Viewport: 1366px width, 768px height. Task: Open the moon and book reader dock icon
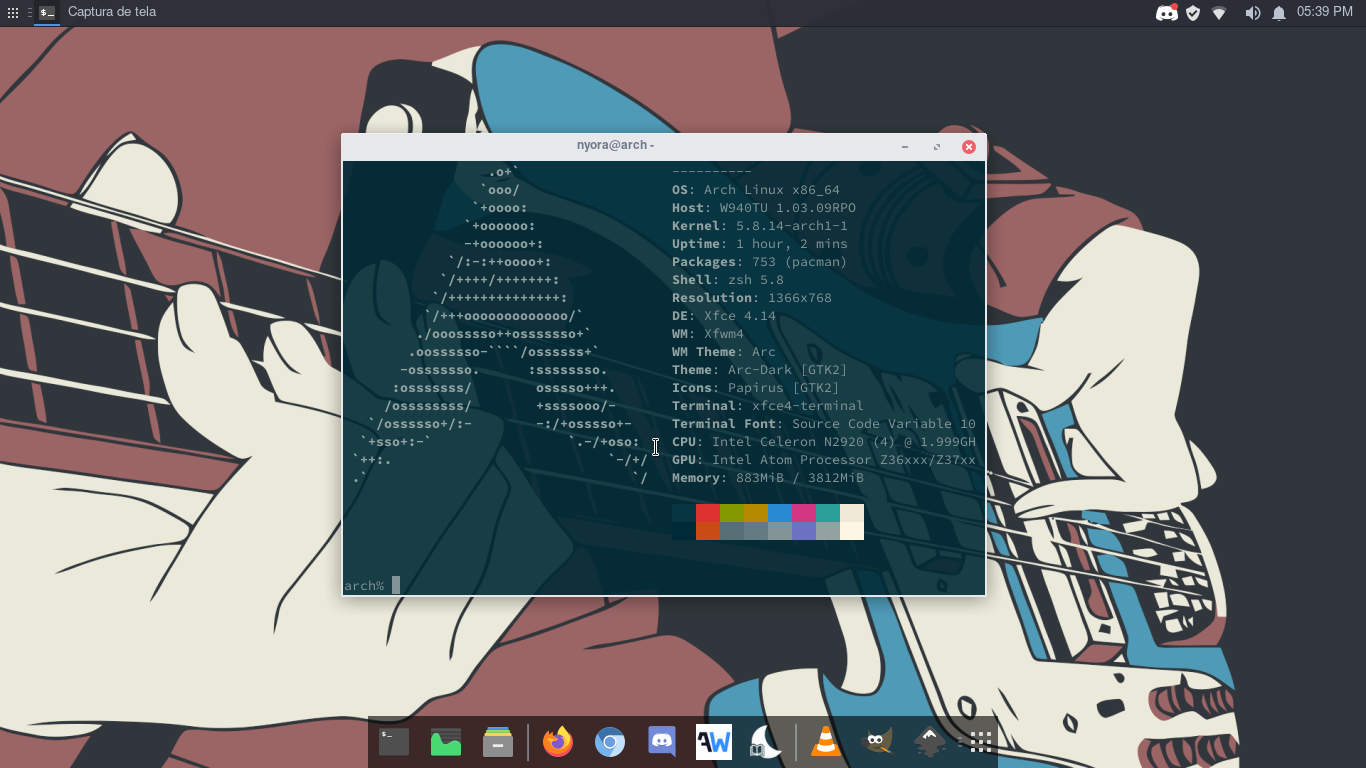(766, 742)
